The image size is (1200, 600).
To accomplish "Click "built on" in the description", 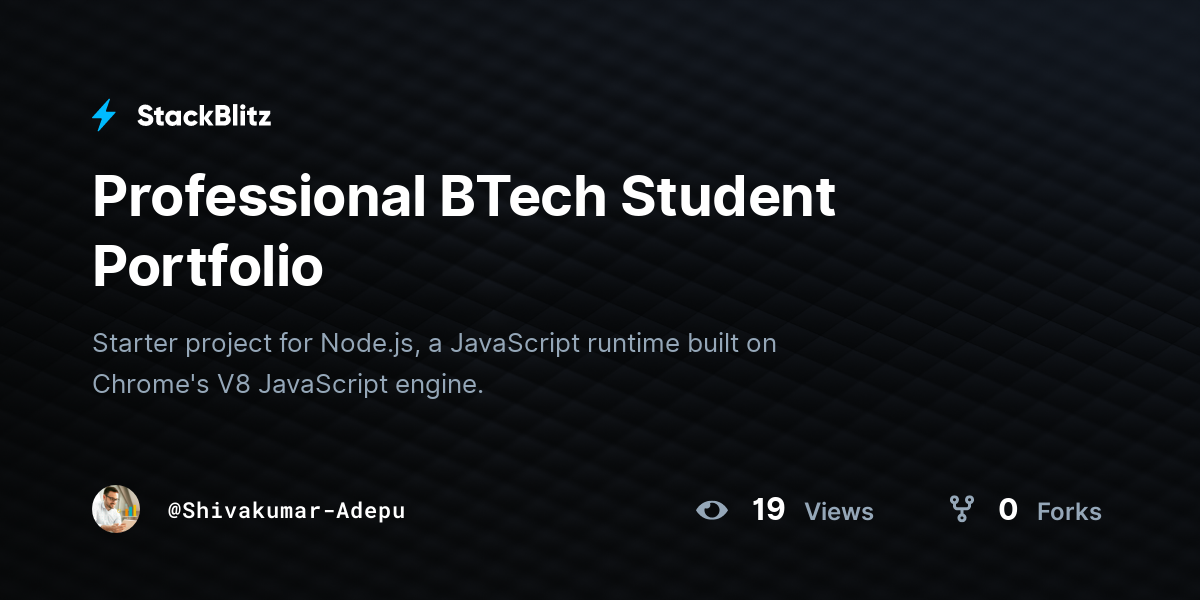I will click(726, 343).
